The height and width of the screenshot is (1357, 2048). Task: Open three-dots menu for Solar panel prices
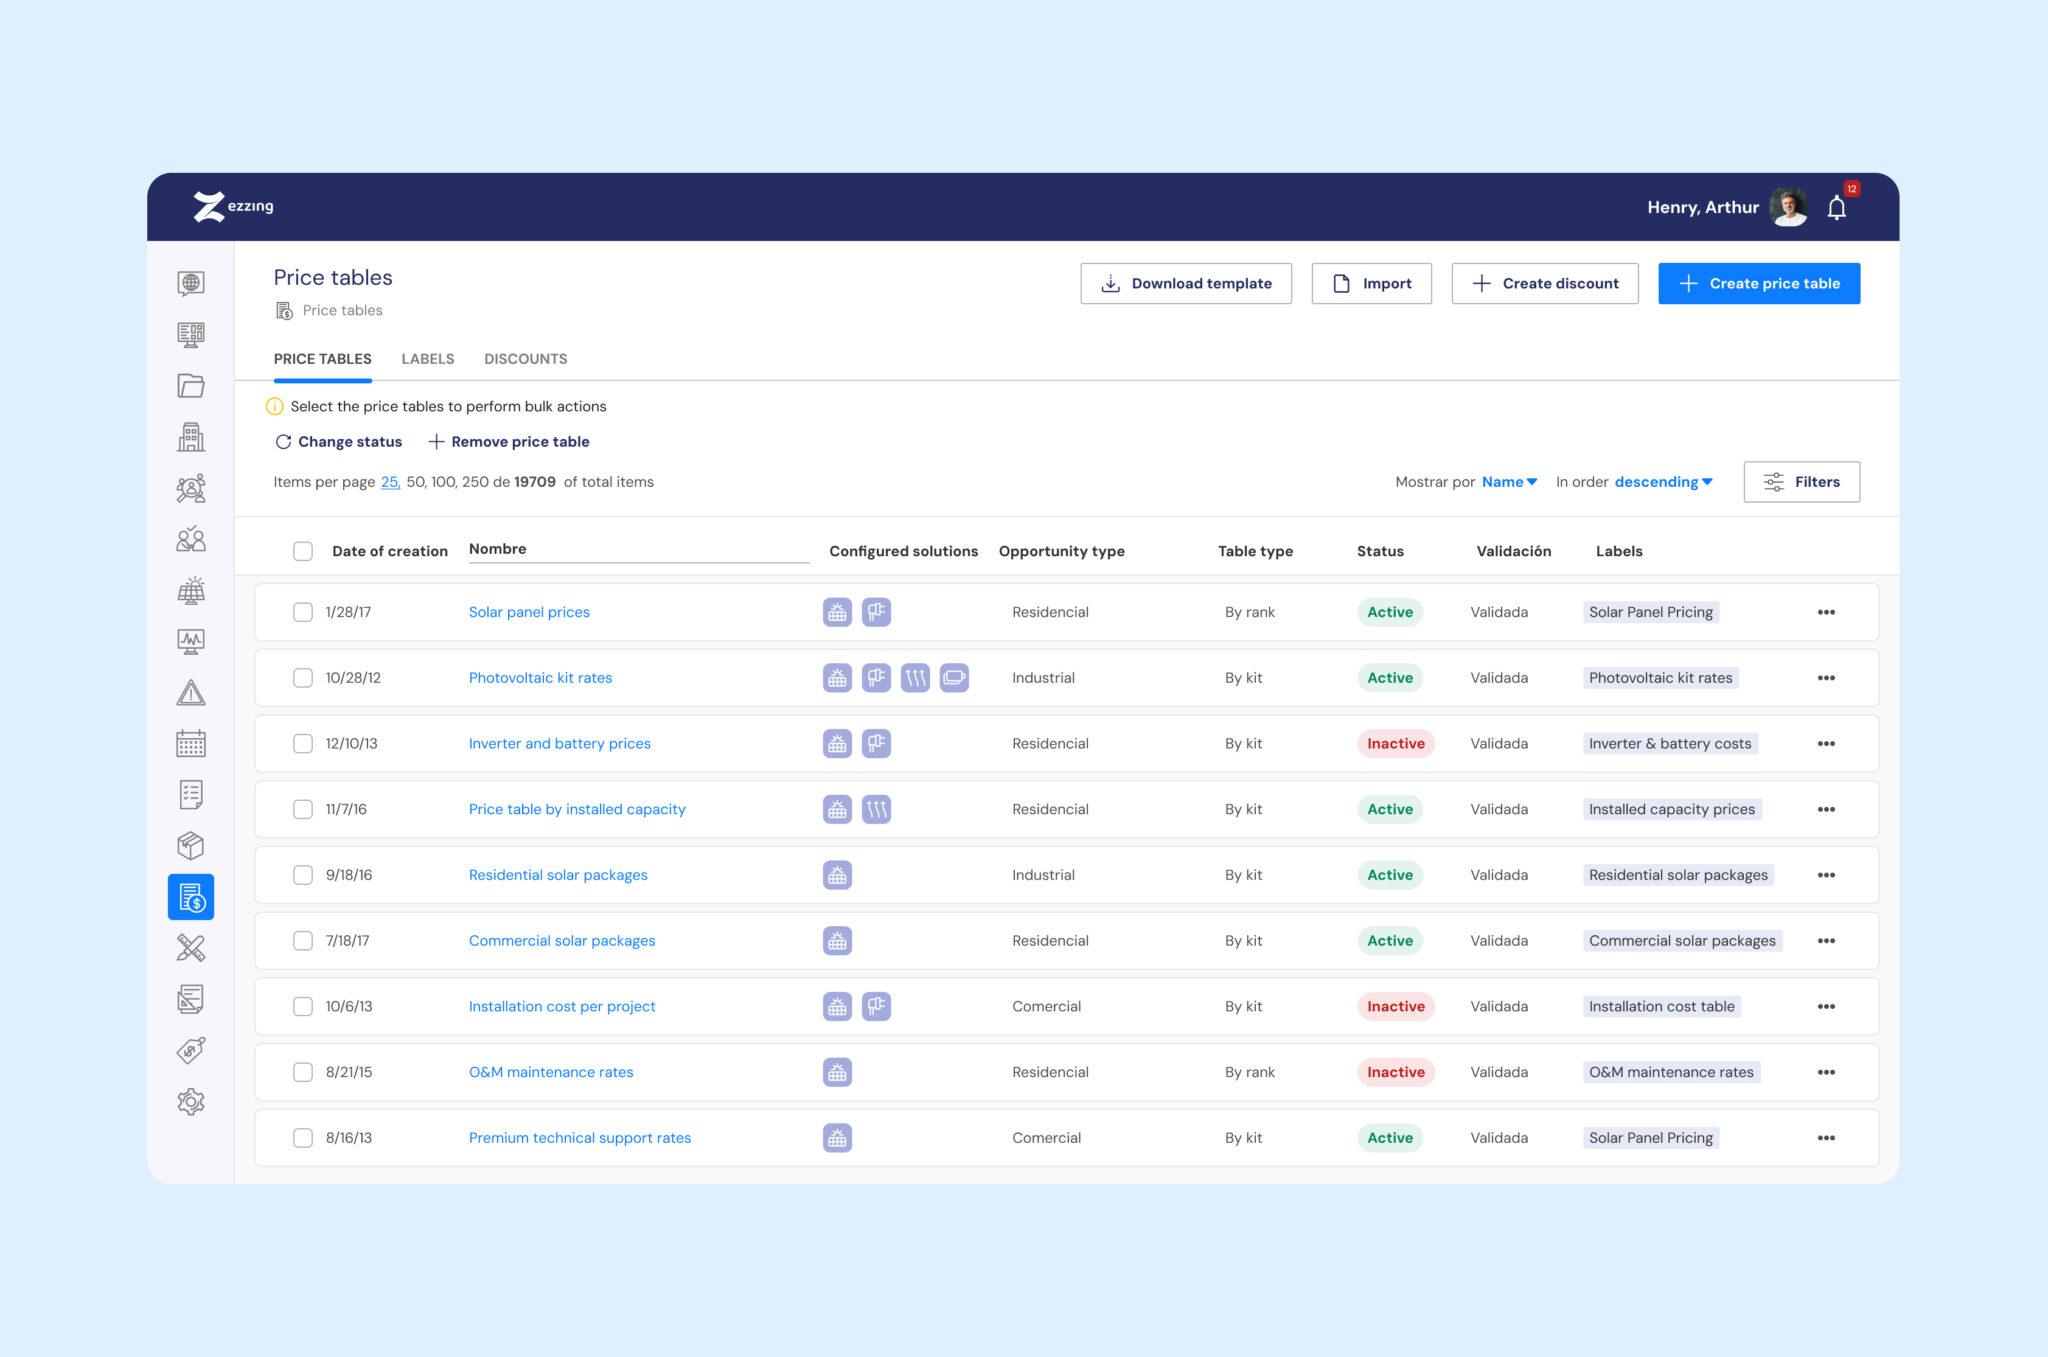(1826, 612)
